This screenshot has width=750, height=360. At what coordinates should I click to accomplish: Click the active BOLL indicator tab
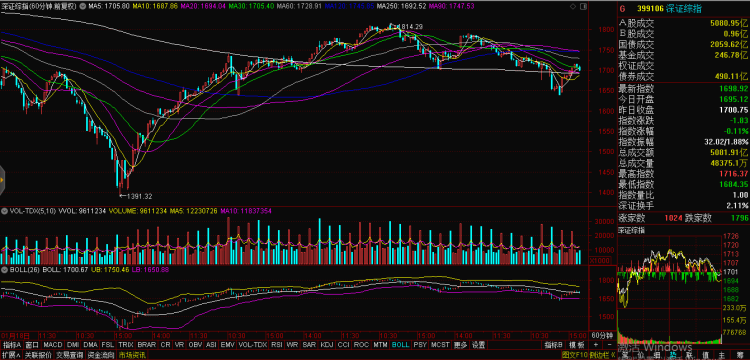pyautogui.click(x=400, y=345)
